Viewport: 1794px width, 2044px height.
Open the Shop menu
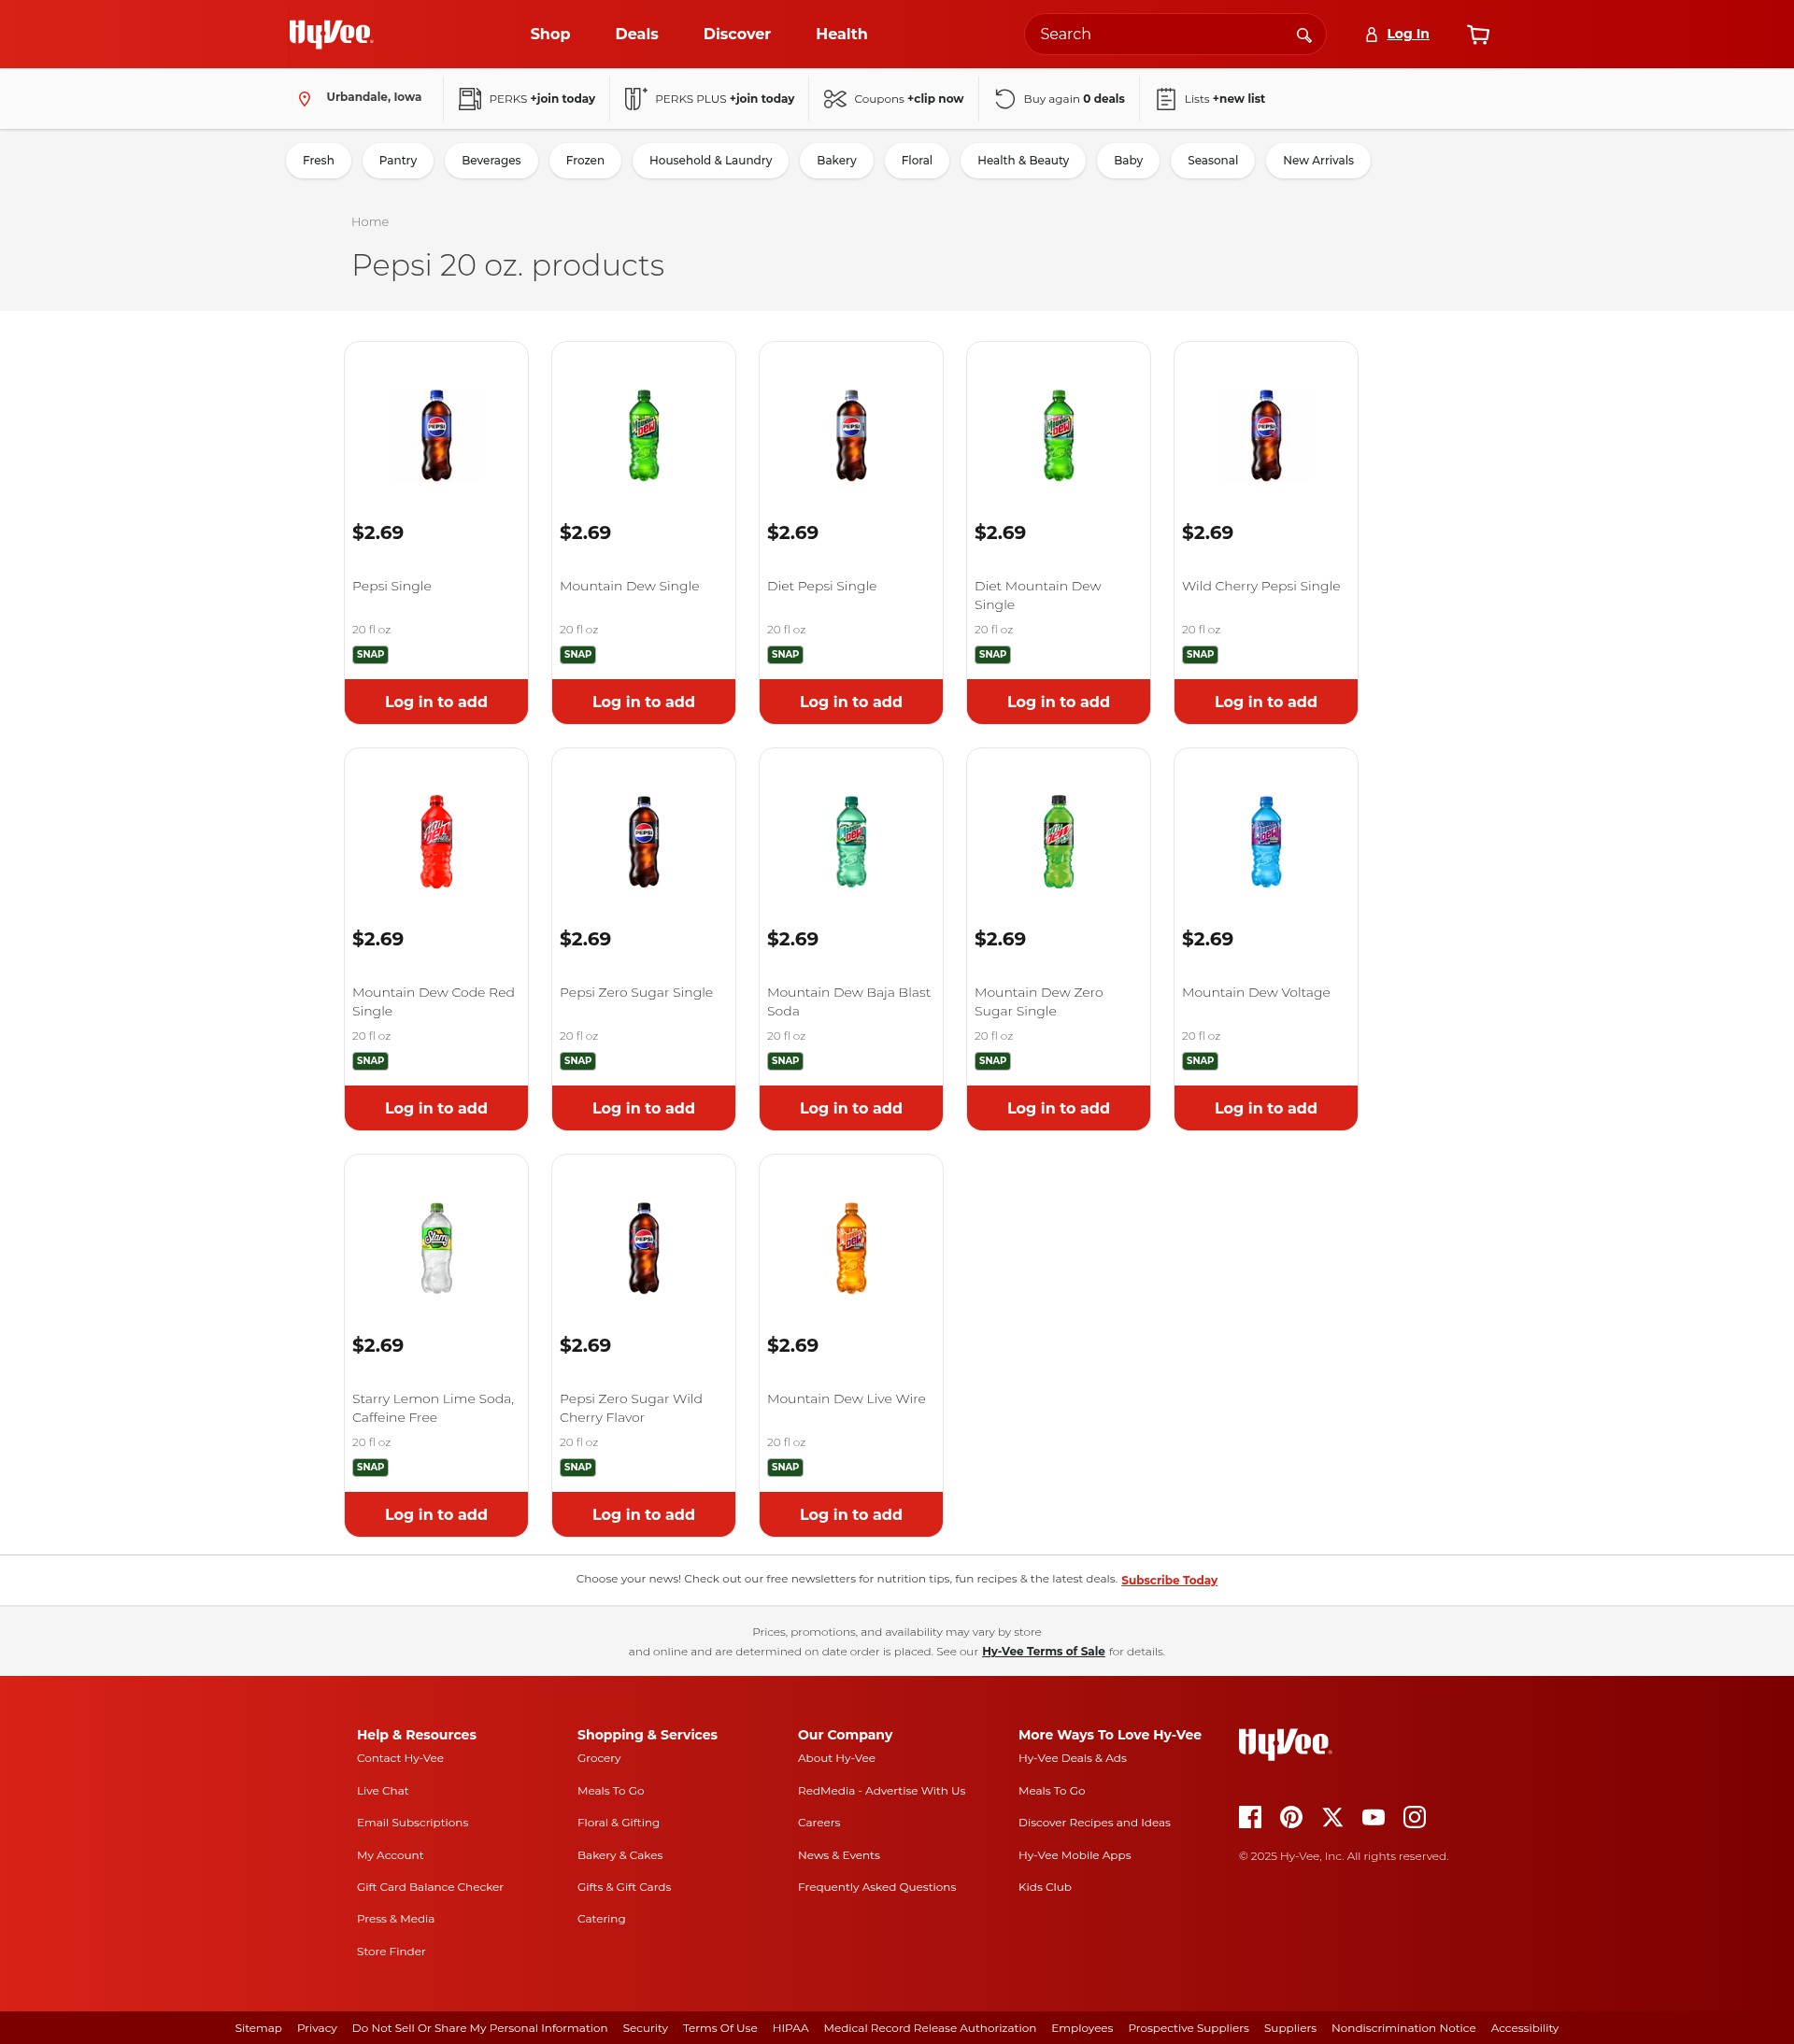(550, 34)
